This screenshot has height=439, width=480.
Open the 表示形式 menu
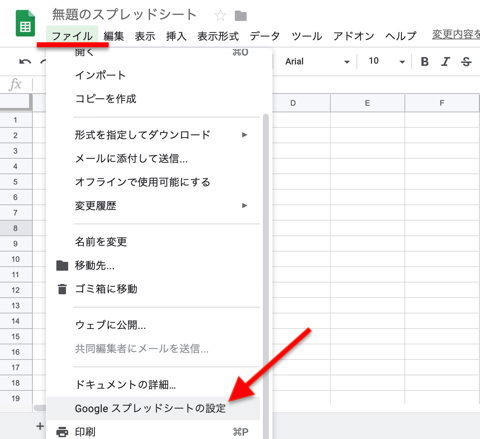[218, 36]
